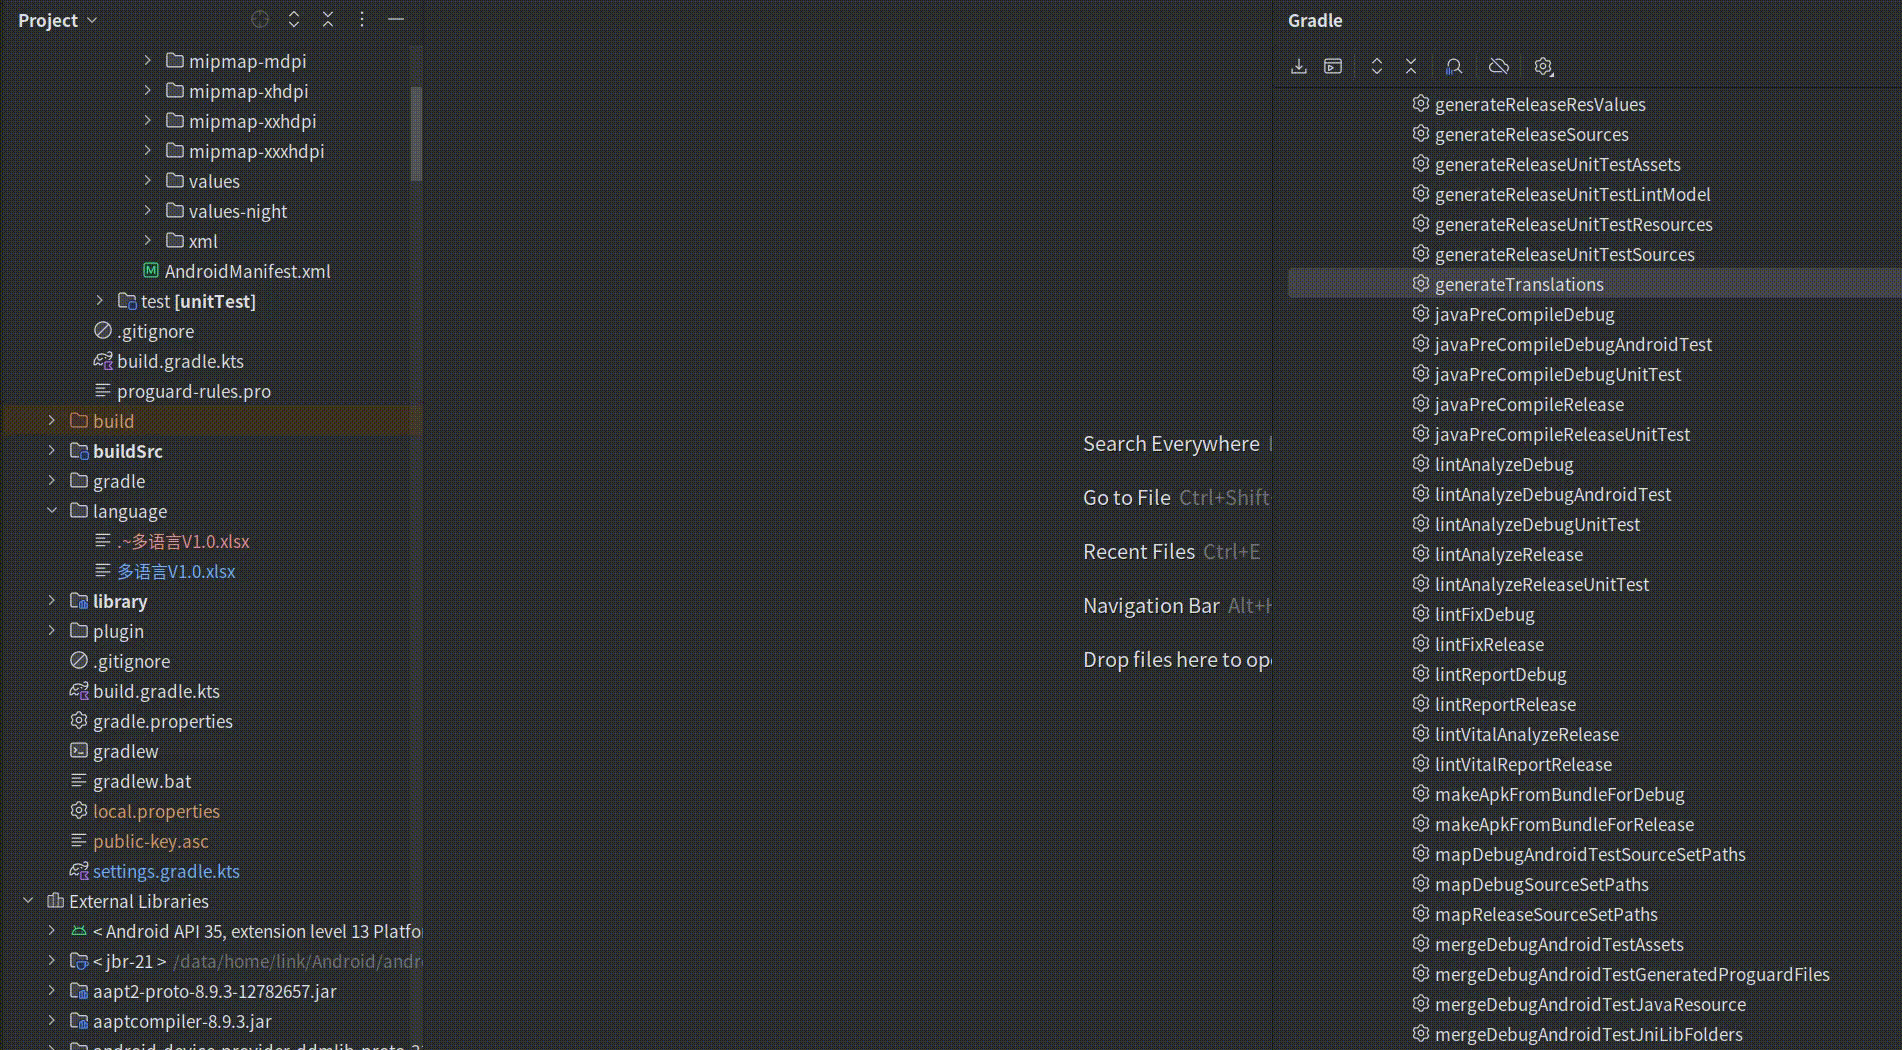Click the Gradle panel title
Viewport: 1902px width, 1050px height.
[1315, 20]
